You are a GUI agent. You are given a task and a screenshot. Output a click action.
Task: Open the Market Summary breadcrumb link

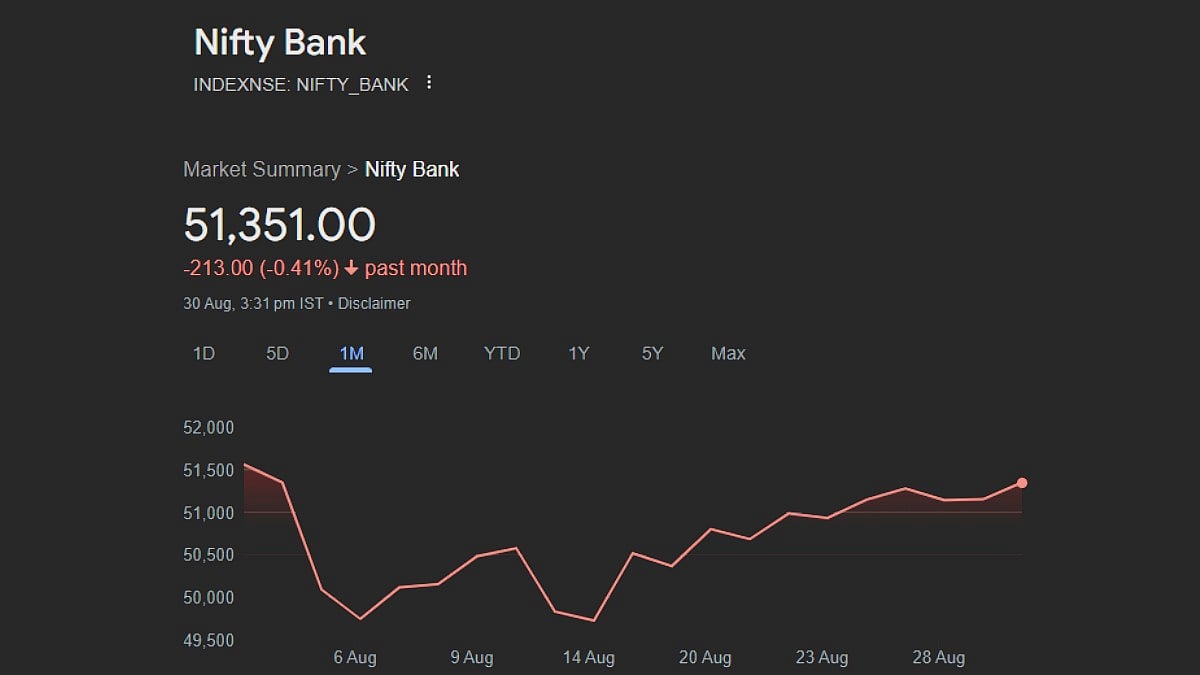tap(262, 169)
